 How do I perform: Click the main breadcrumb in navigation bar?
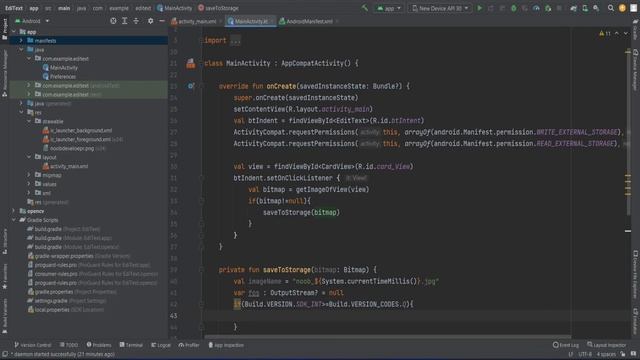pyautogui.click(x=64, y=8)
